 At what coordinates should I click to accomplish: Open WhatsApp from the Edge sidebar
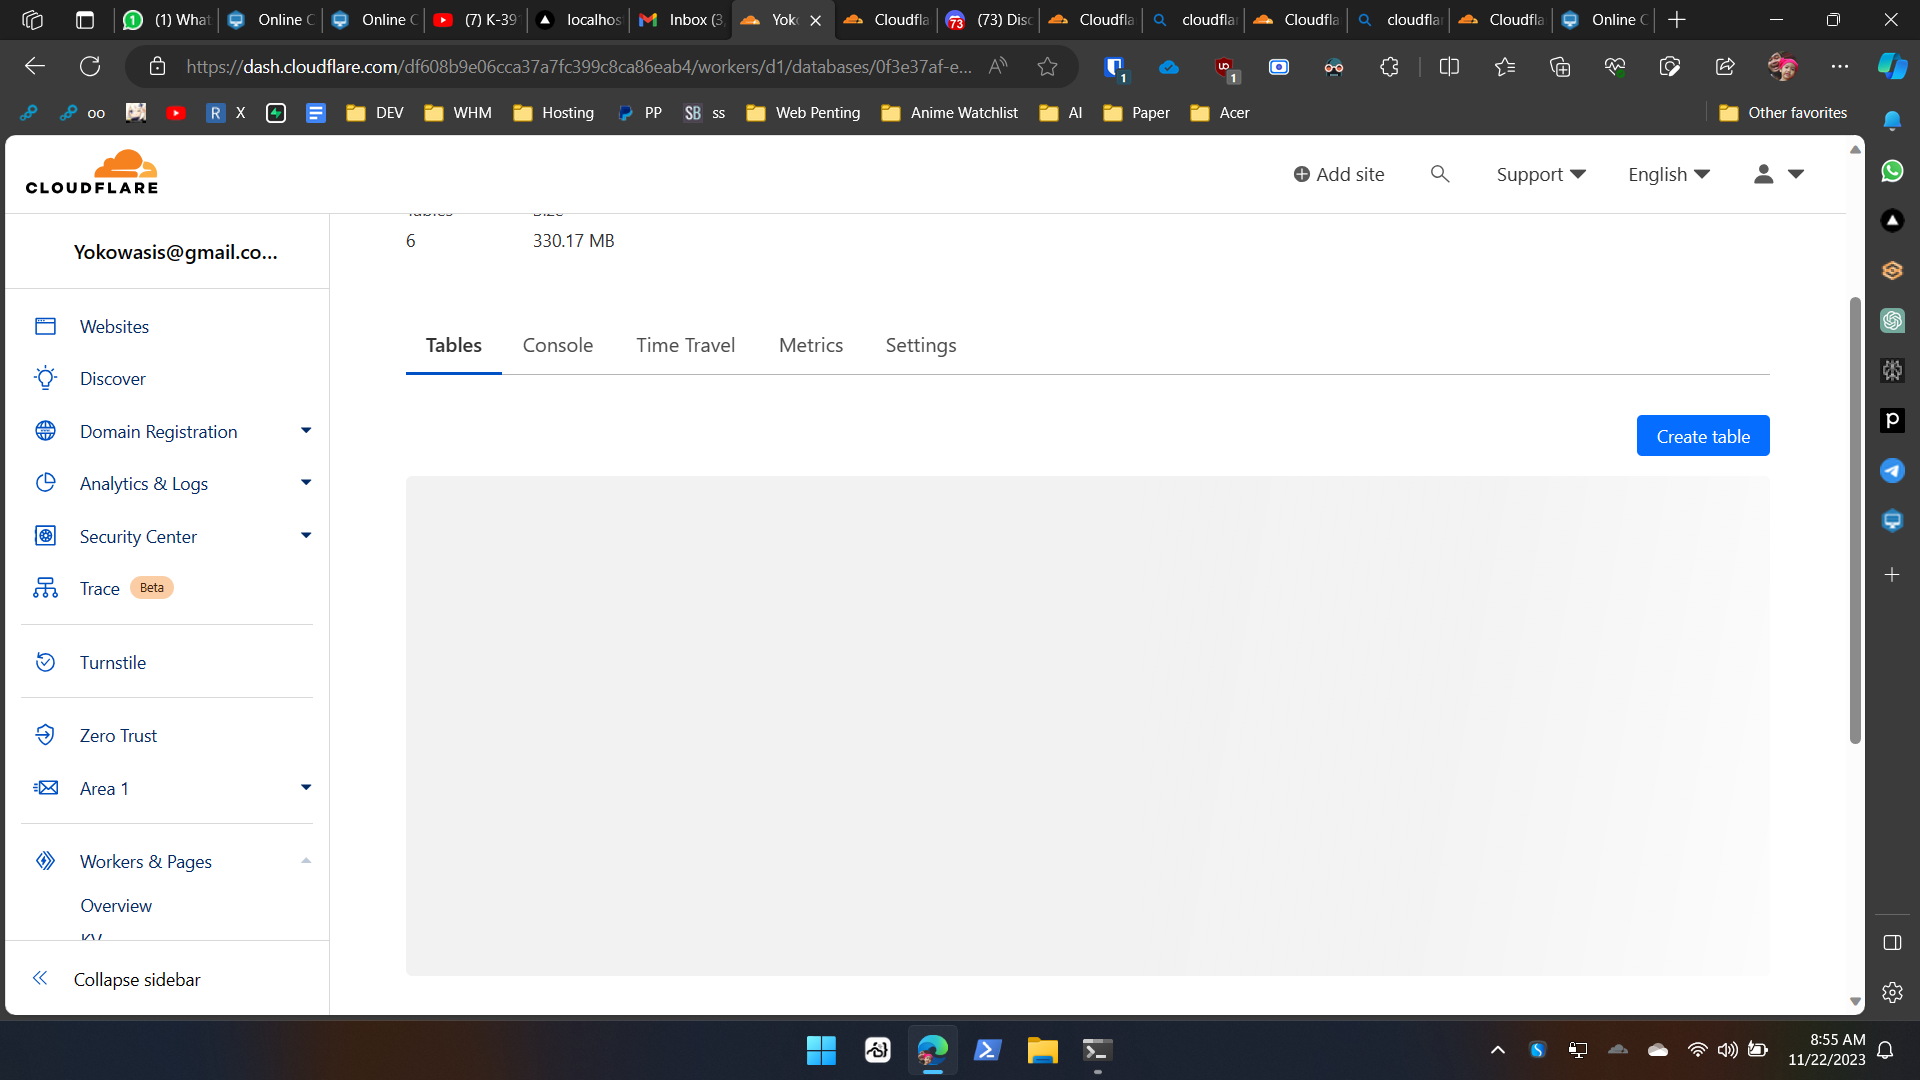[1893, 171]
